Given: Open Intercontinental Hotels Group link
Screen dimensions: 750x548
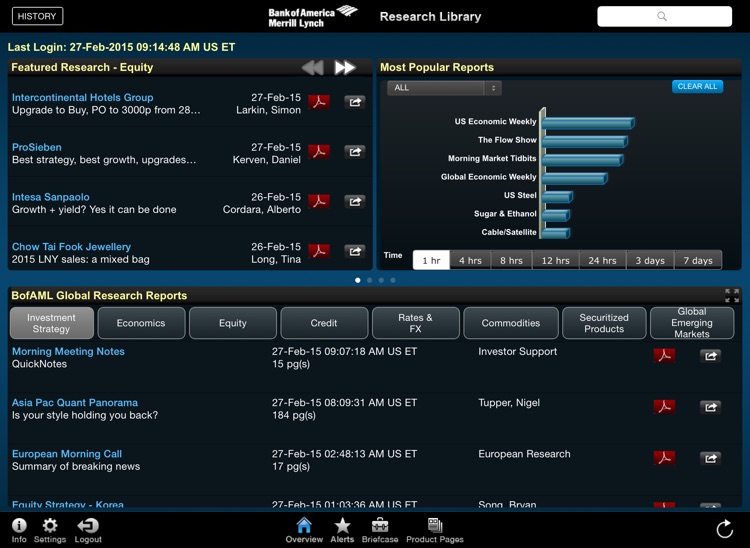Looking at the screenshot, I should click(83, 98).
